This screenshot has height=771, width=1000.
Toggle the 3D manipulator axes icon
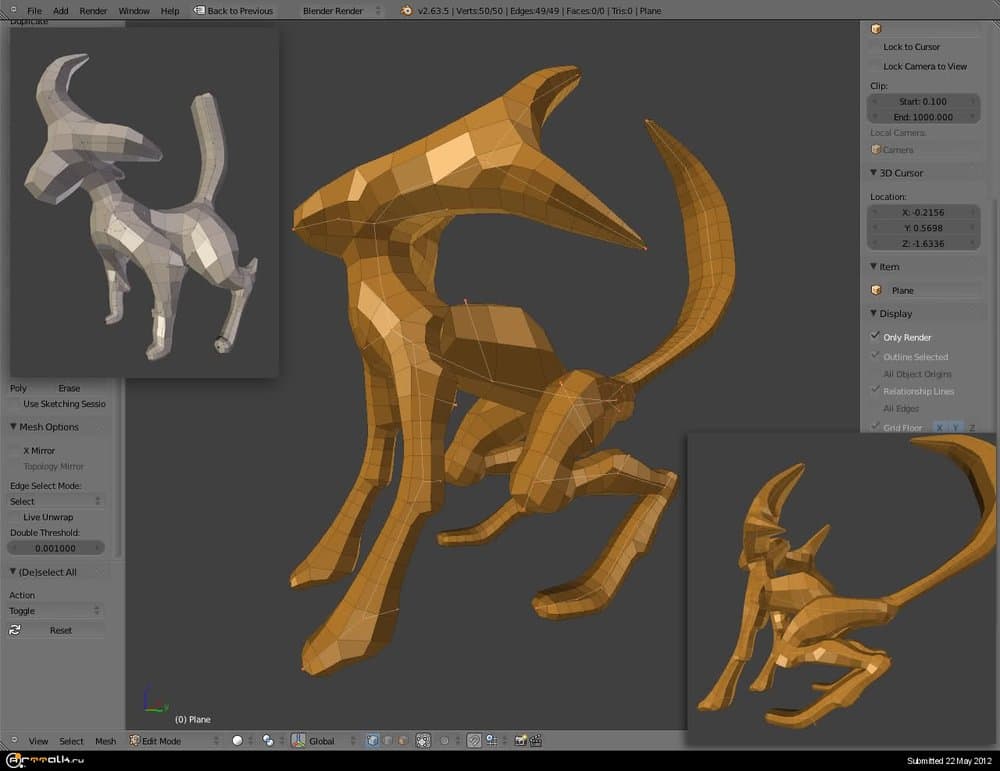tap(298, 741)
